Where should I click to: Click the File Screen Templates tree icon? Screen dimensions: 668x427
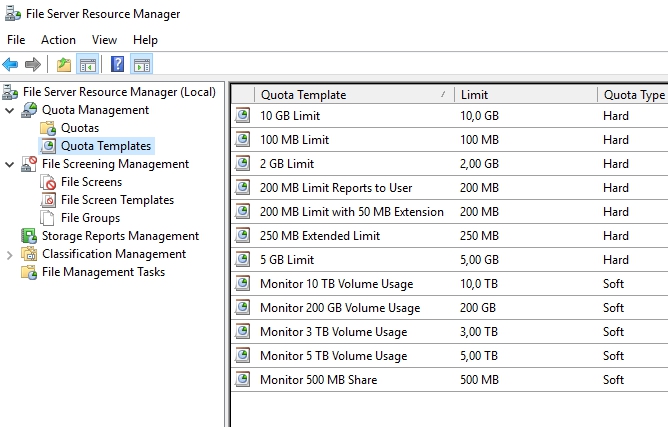(48, 200)
